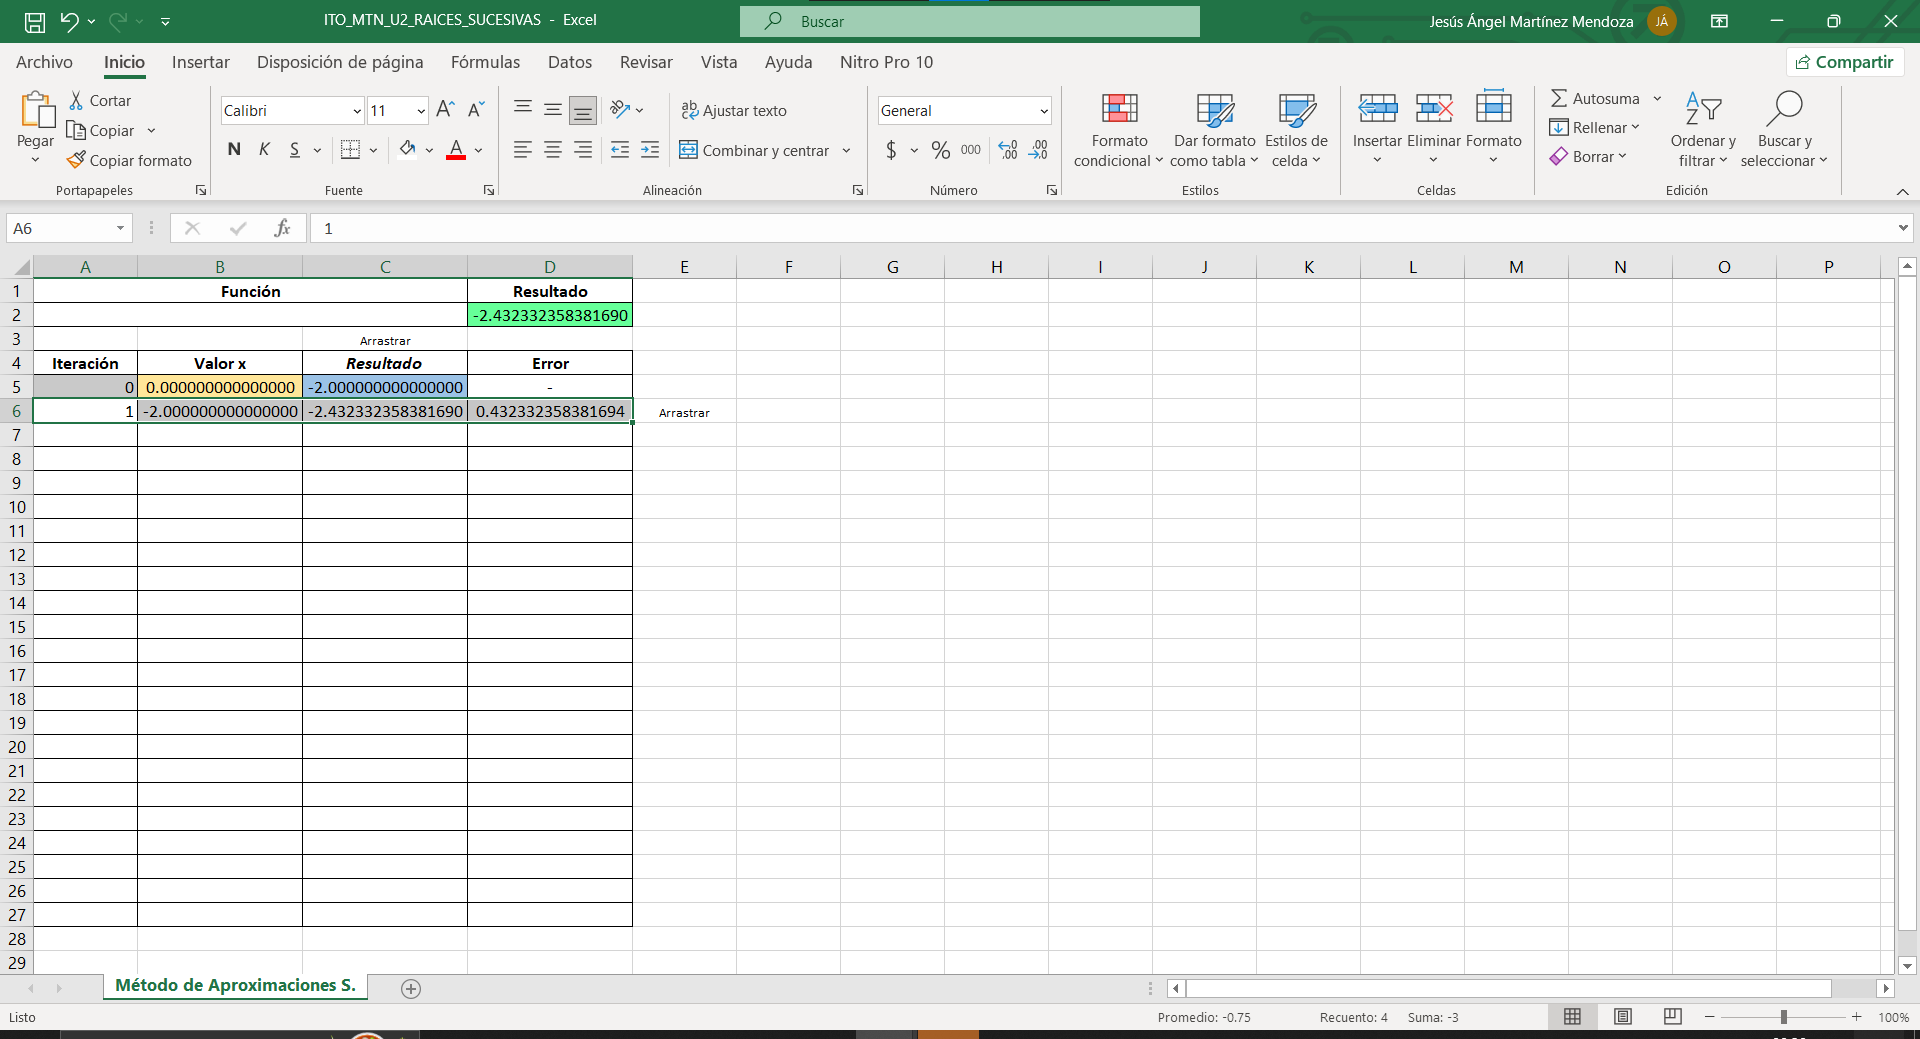The height and width of the screenshot is (1039, 1920).
Task: Copy formatting with the paintbrush icon
Action: point(129,161)
